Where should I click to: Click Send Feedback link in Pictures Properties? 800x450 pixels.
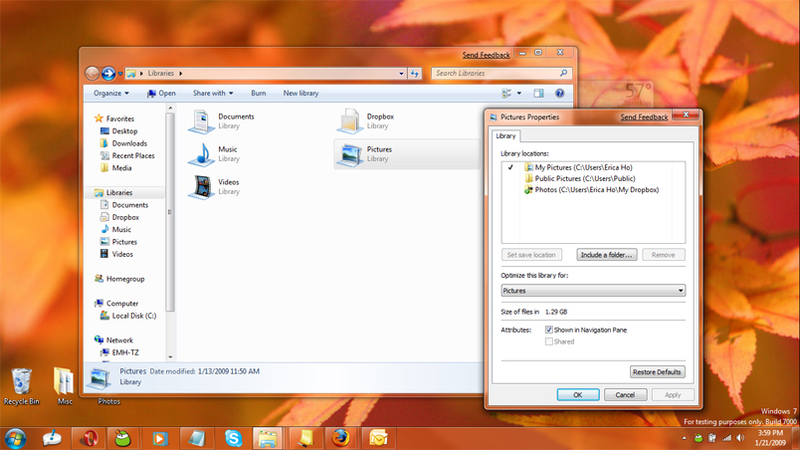(x=644, y=117)
